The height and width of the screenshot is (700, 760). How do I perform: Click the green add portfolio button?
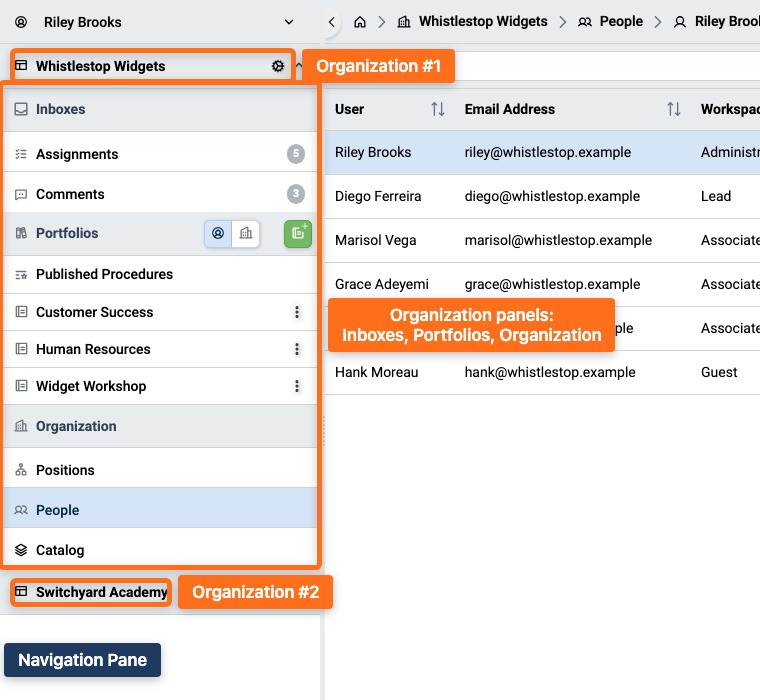[298, 234]
